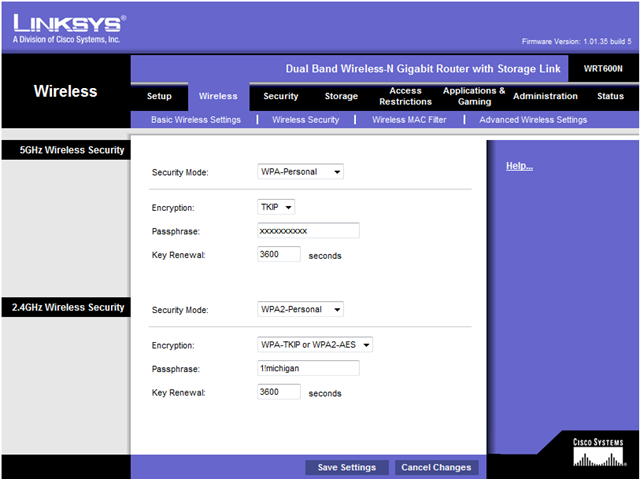The image size is (640, 479).
Task: Open the 5GHz TKIP Encryption dropdown
Action: [276, 207]
